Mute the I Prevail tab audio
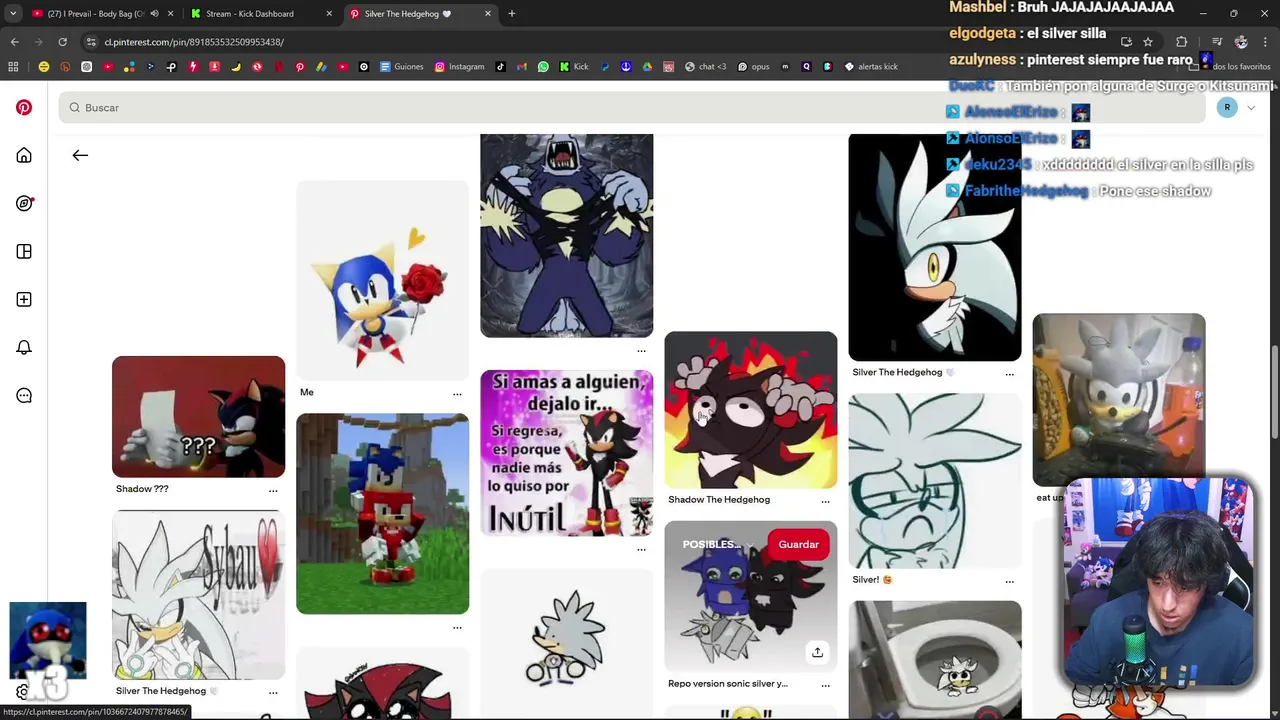 tap(154, 14)
